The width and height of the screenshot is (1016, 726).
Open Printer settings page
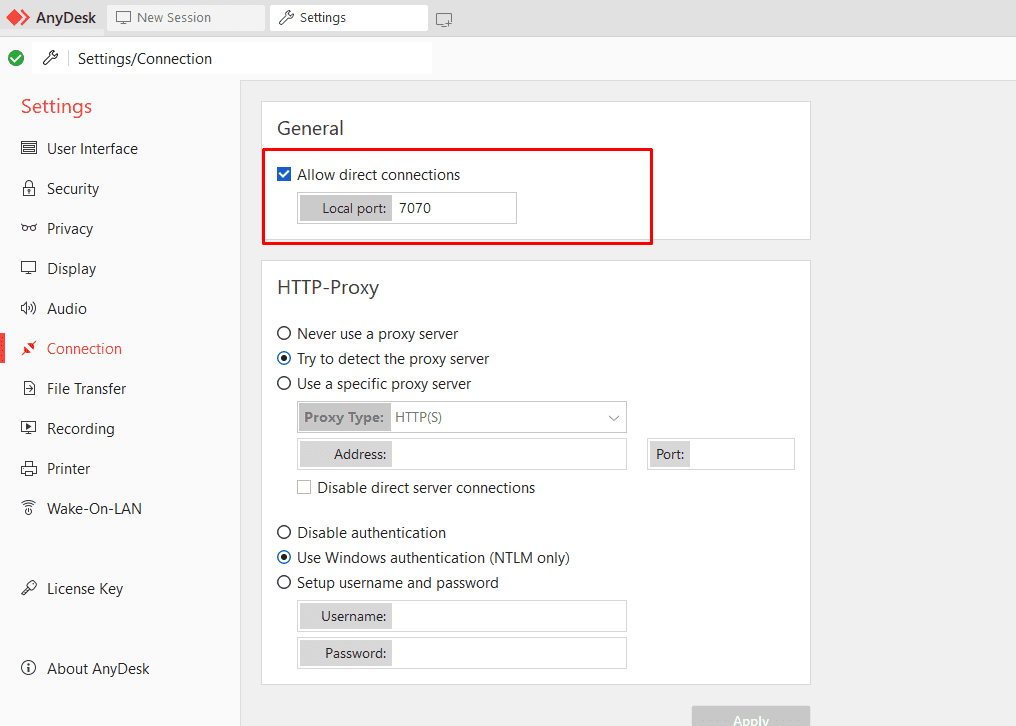(x=68, y=469)
